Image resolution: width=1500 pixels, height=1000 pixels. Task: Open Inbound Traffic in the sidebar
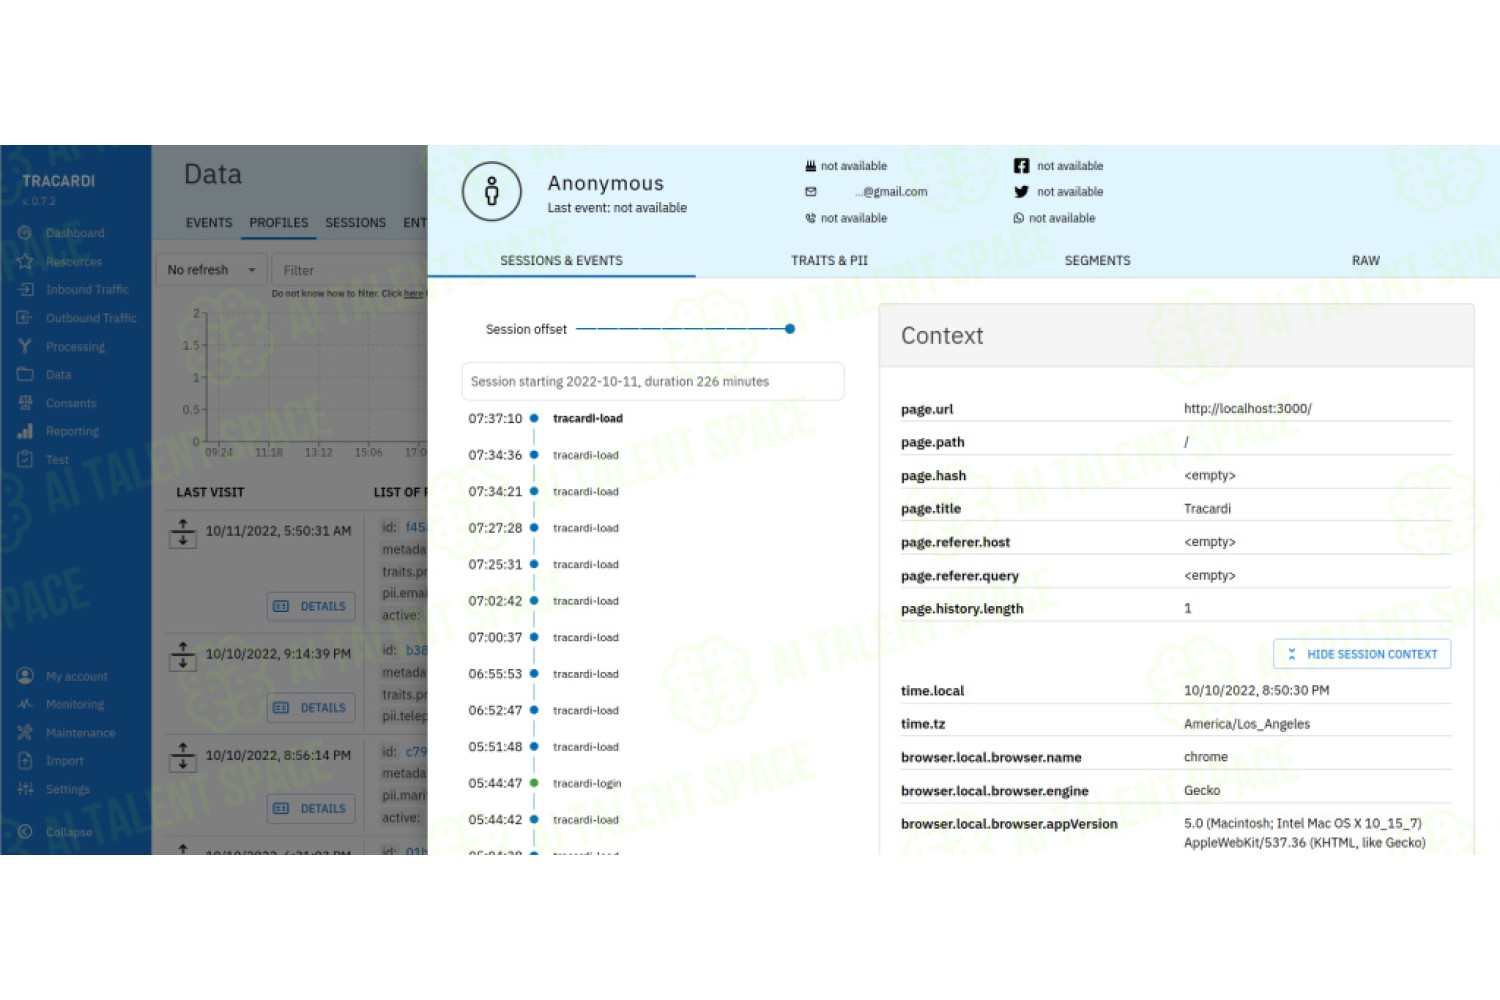tap(74, 290)
